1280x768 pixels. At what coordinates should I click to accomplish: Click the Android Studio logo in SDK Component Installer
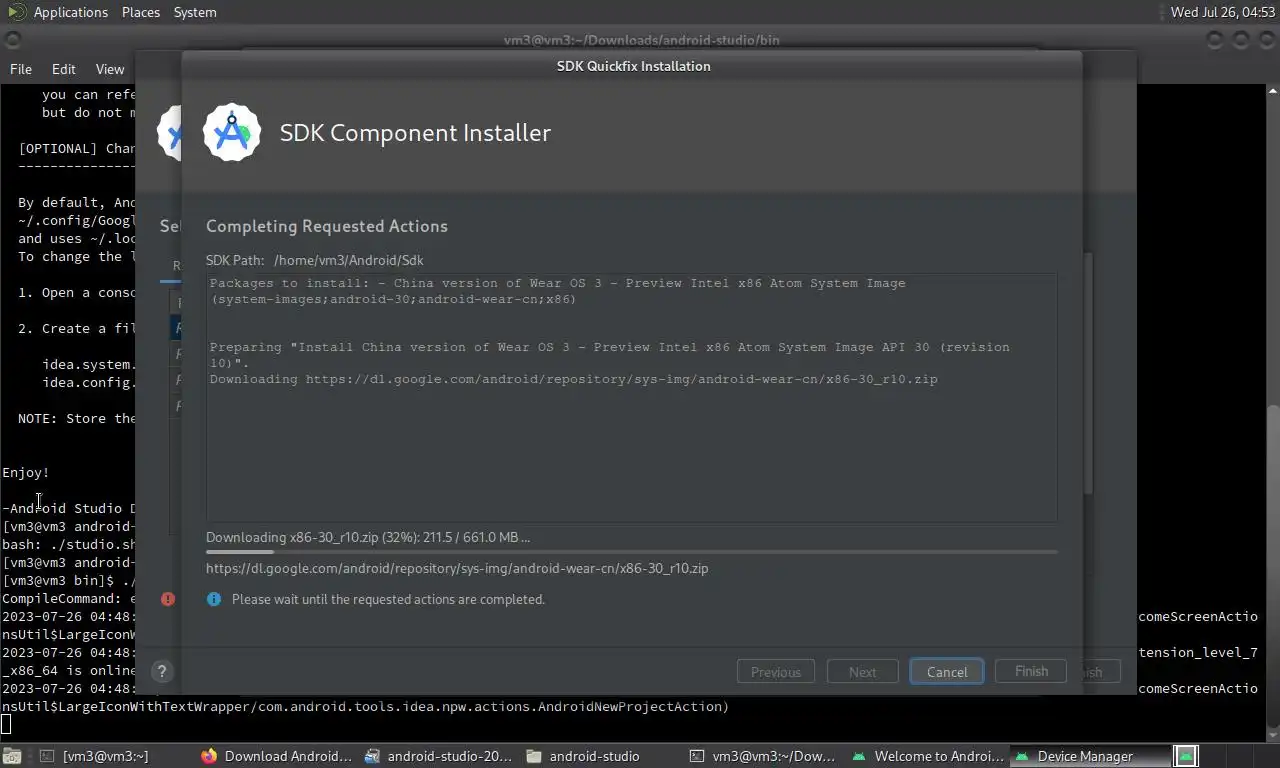click(x=232, y=132)
